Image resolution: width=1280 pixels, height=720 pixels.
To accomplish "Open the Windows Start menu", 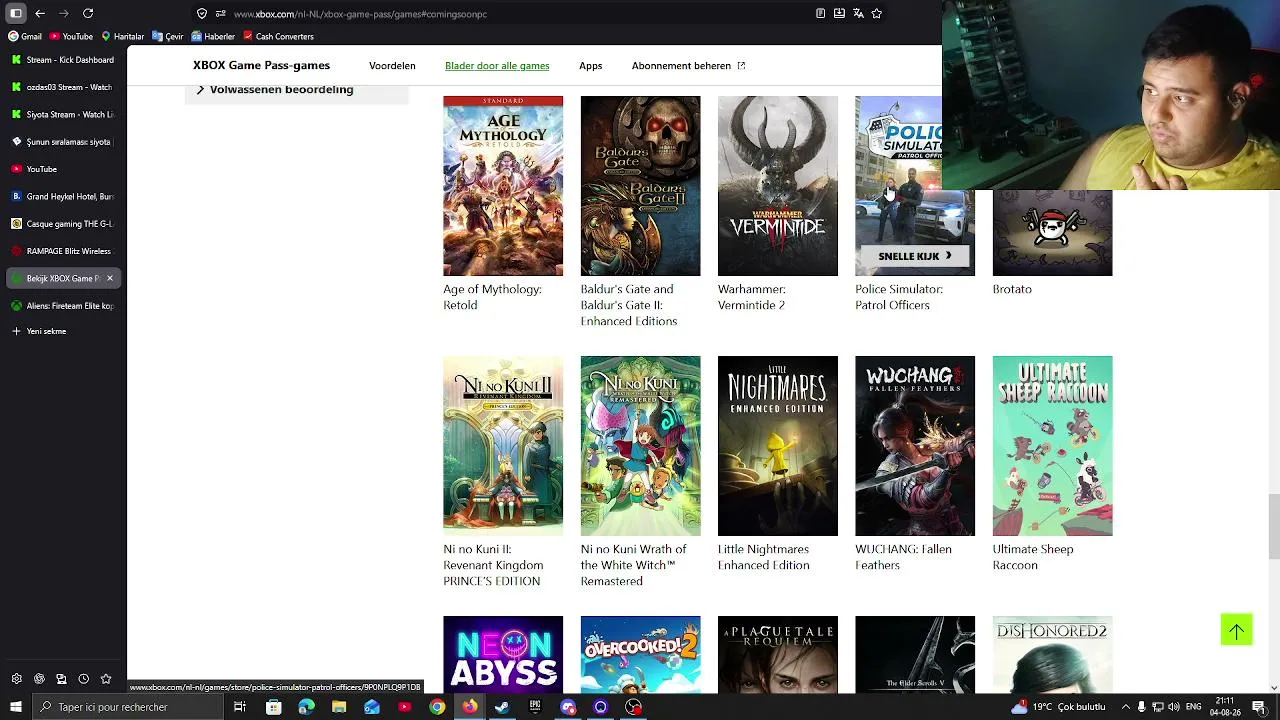I will tap(16, 707).
